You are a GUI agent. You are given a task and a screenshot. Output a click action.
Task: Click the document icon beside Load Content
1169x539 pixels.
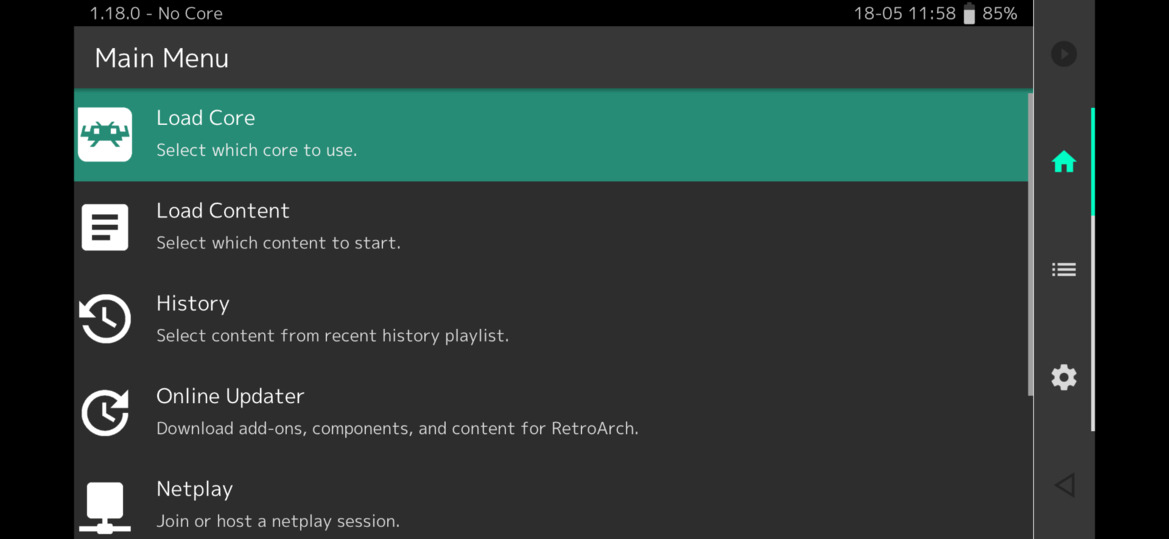(x=105, y=227)
